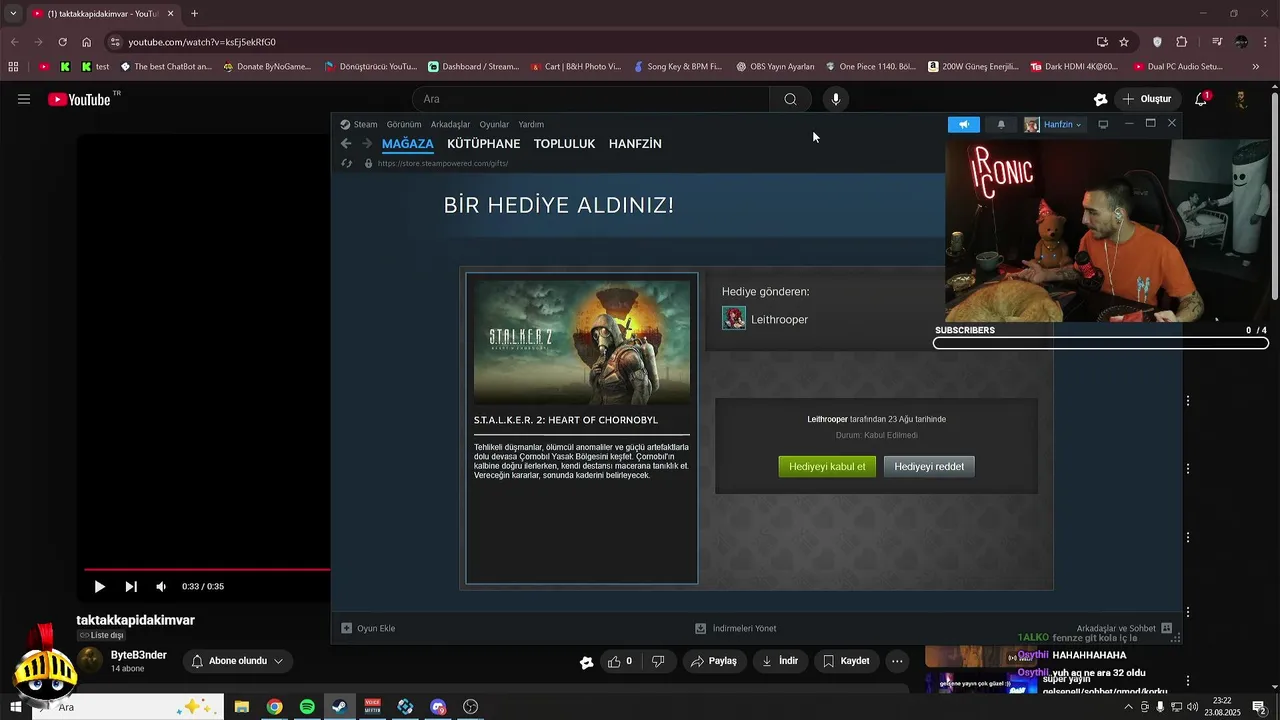Reload the Chrome page
Viewport: 1280px width, 720px height.
point(62,42)
